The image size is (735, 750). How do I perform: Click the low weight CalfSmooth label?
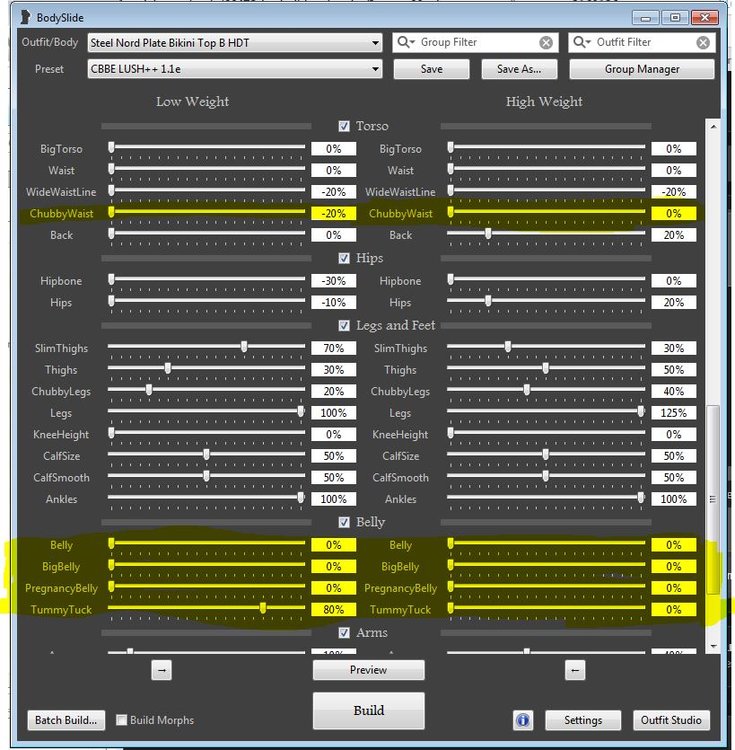coord(61,477)
